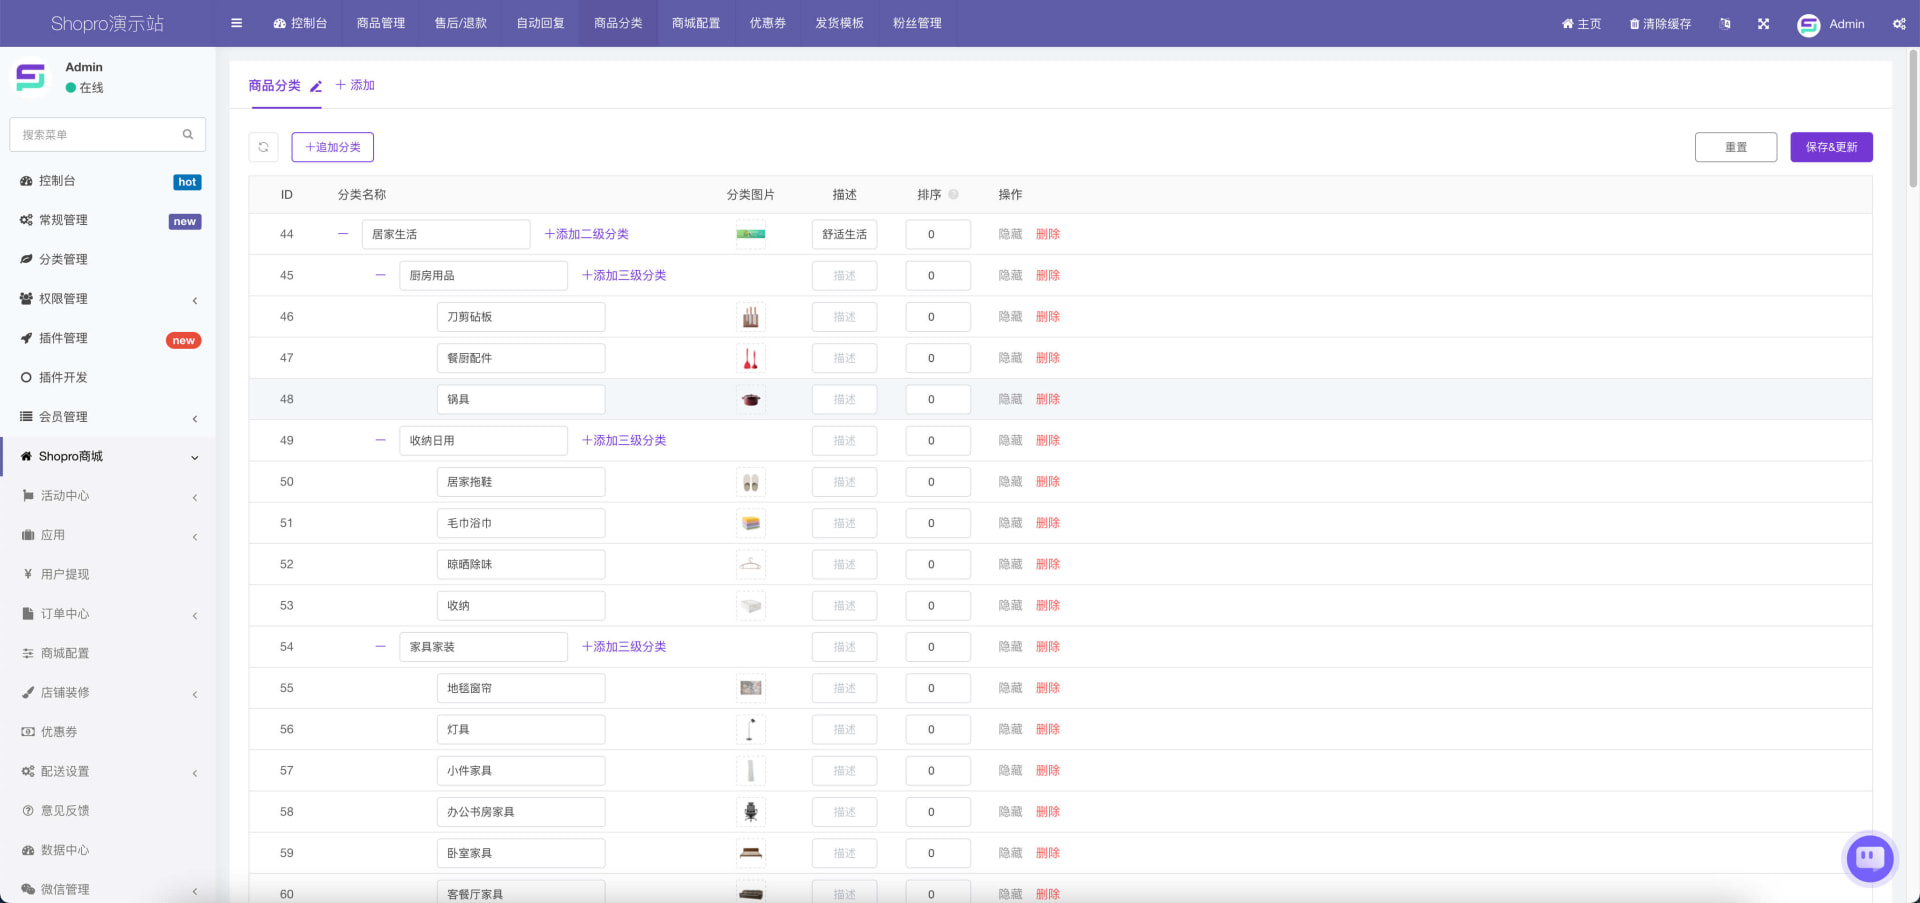The width and height of the screenshot is (1920, 903).
Task: Click the description field for 地毯窗帘
Action: 844,688
